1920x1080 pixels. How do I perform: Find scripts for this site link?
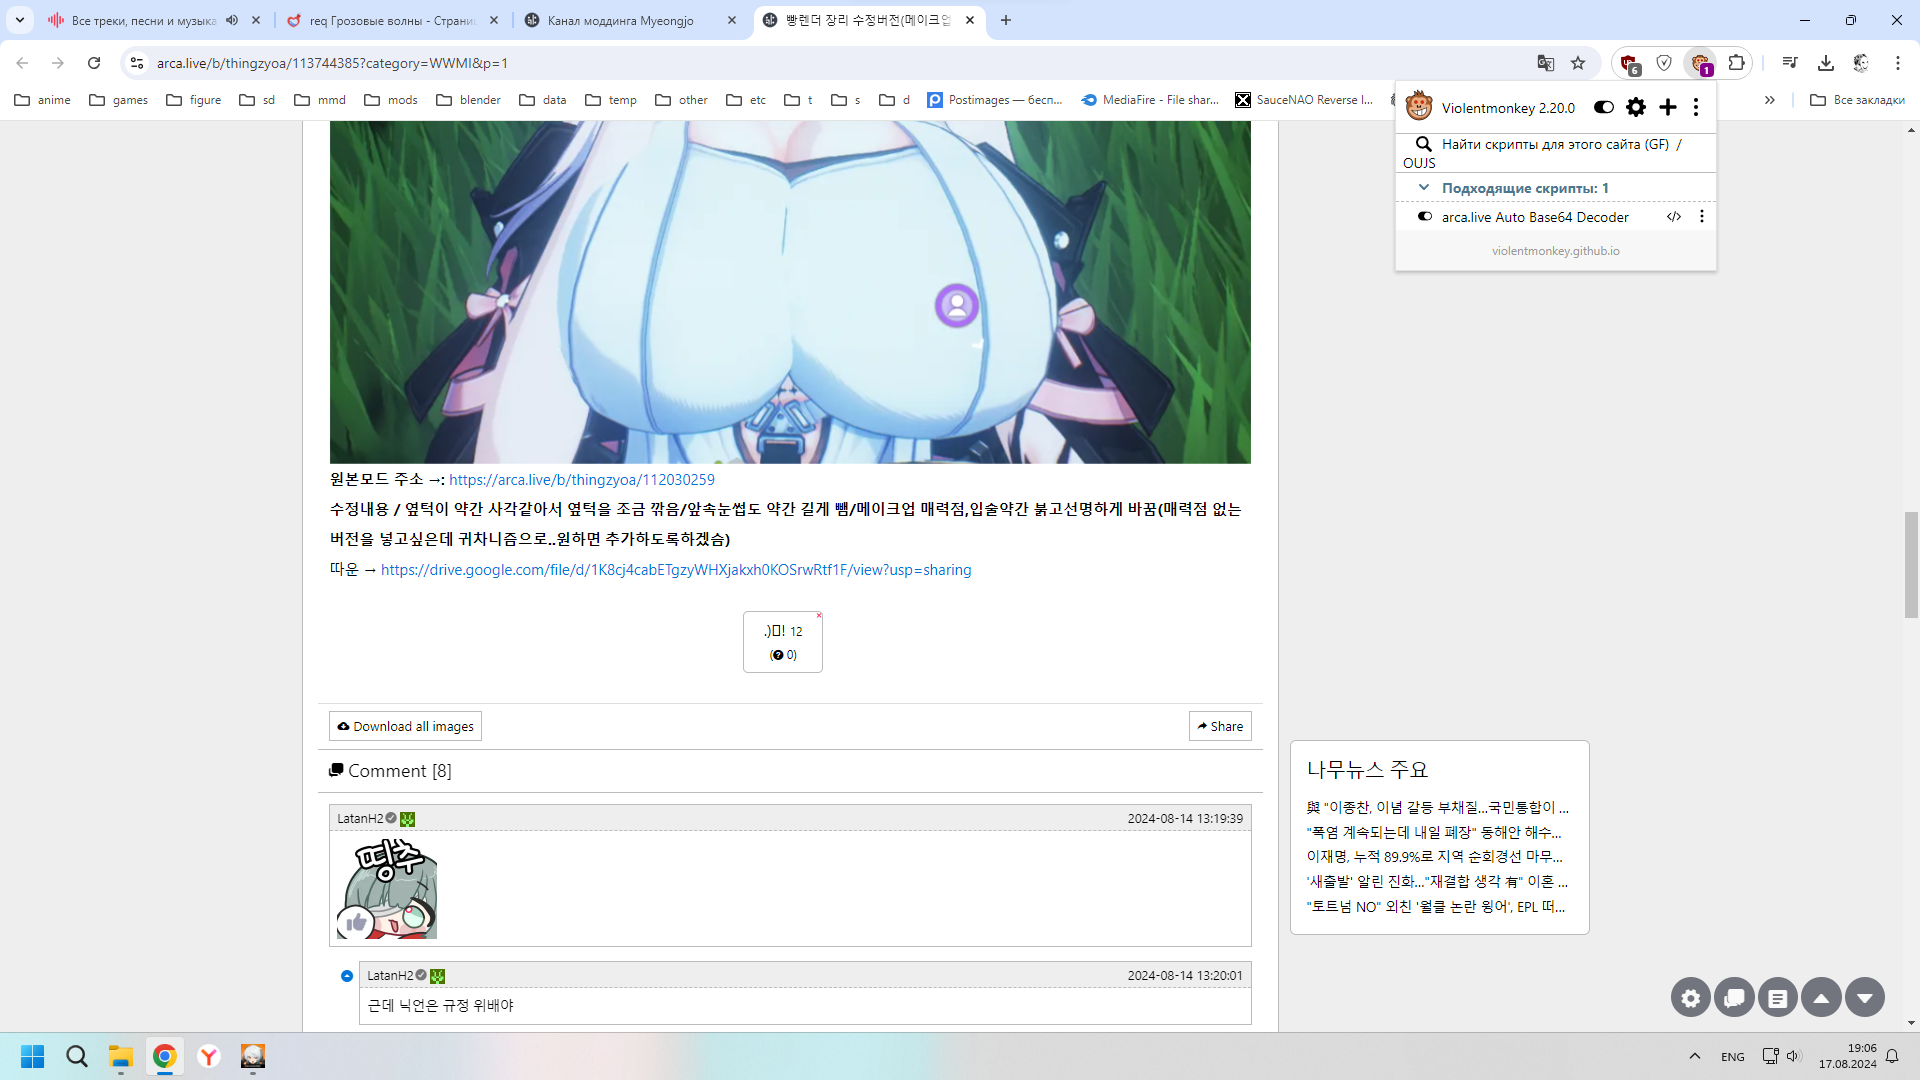(x=1555, y=144)
